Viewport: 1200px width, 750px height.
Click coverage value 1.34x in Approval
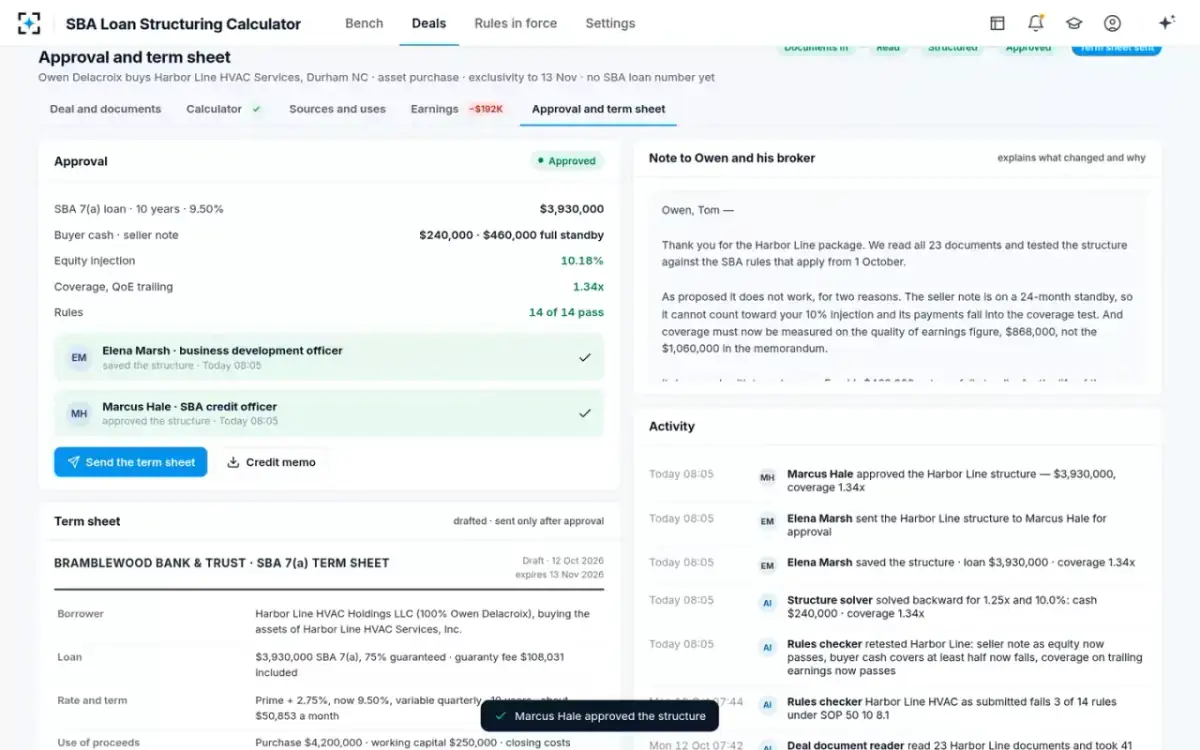coord(589,287)
